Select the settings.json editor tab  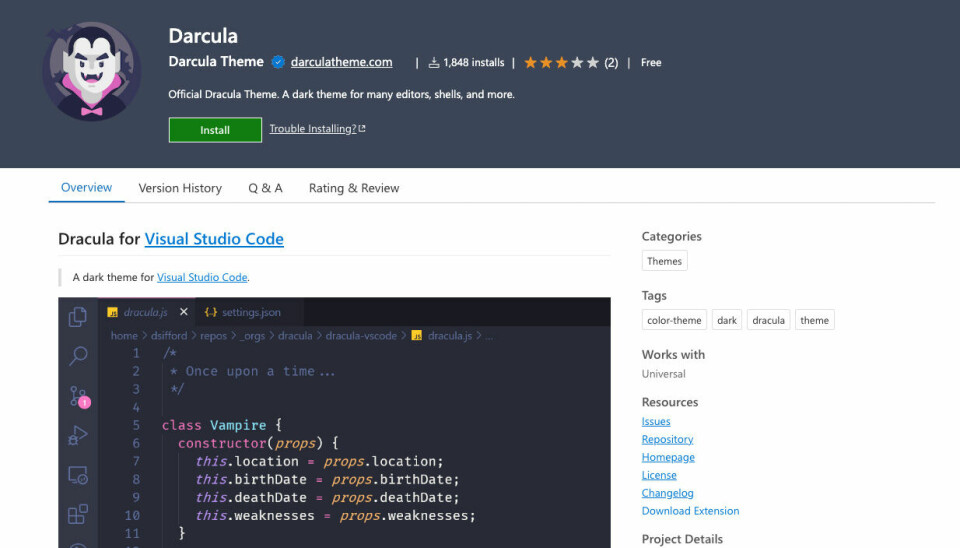249,312
